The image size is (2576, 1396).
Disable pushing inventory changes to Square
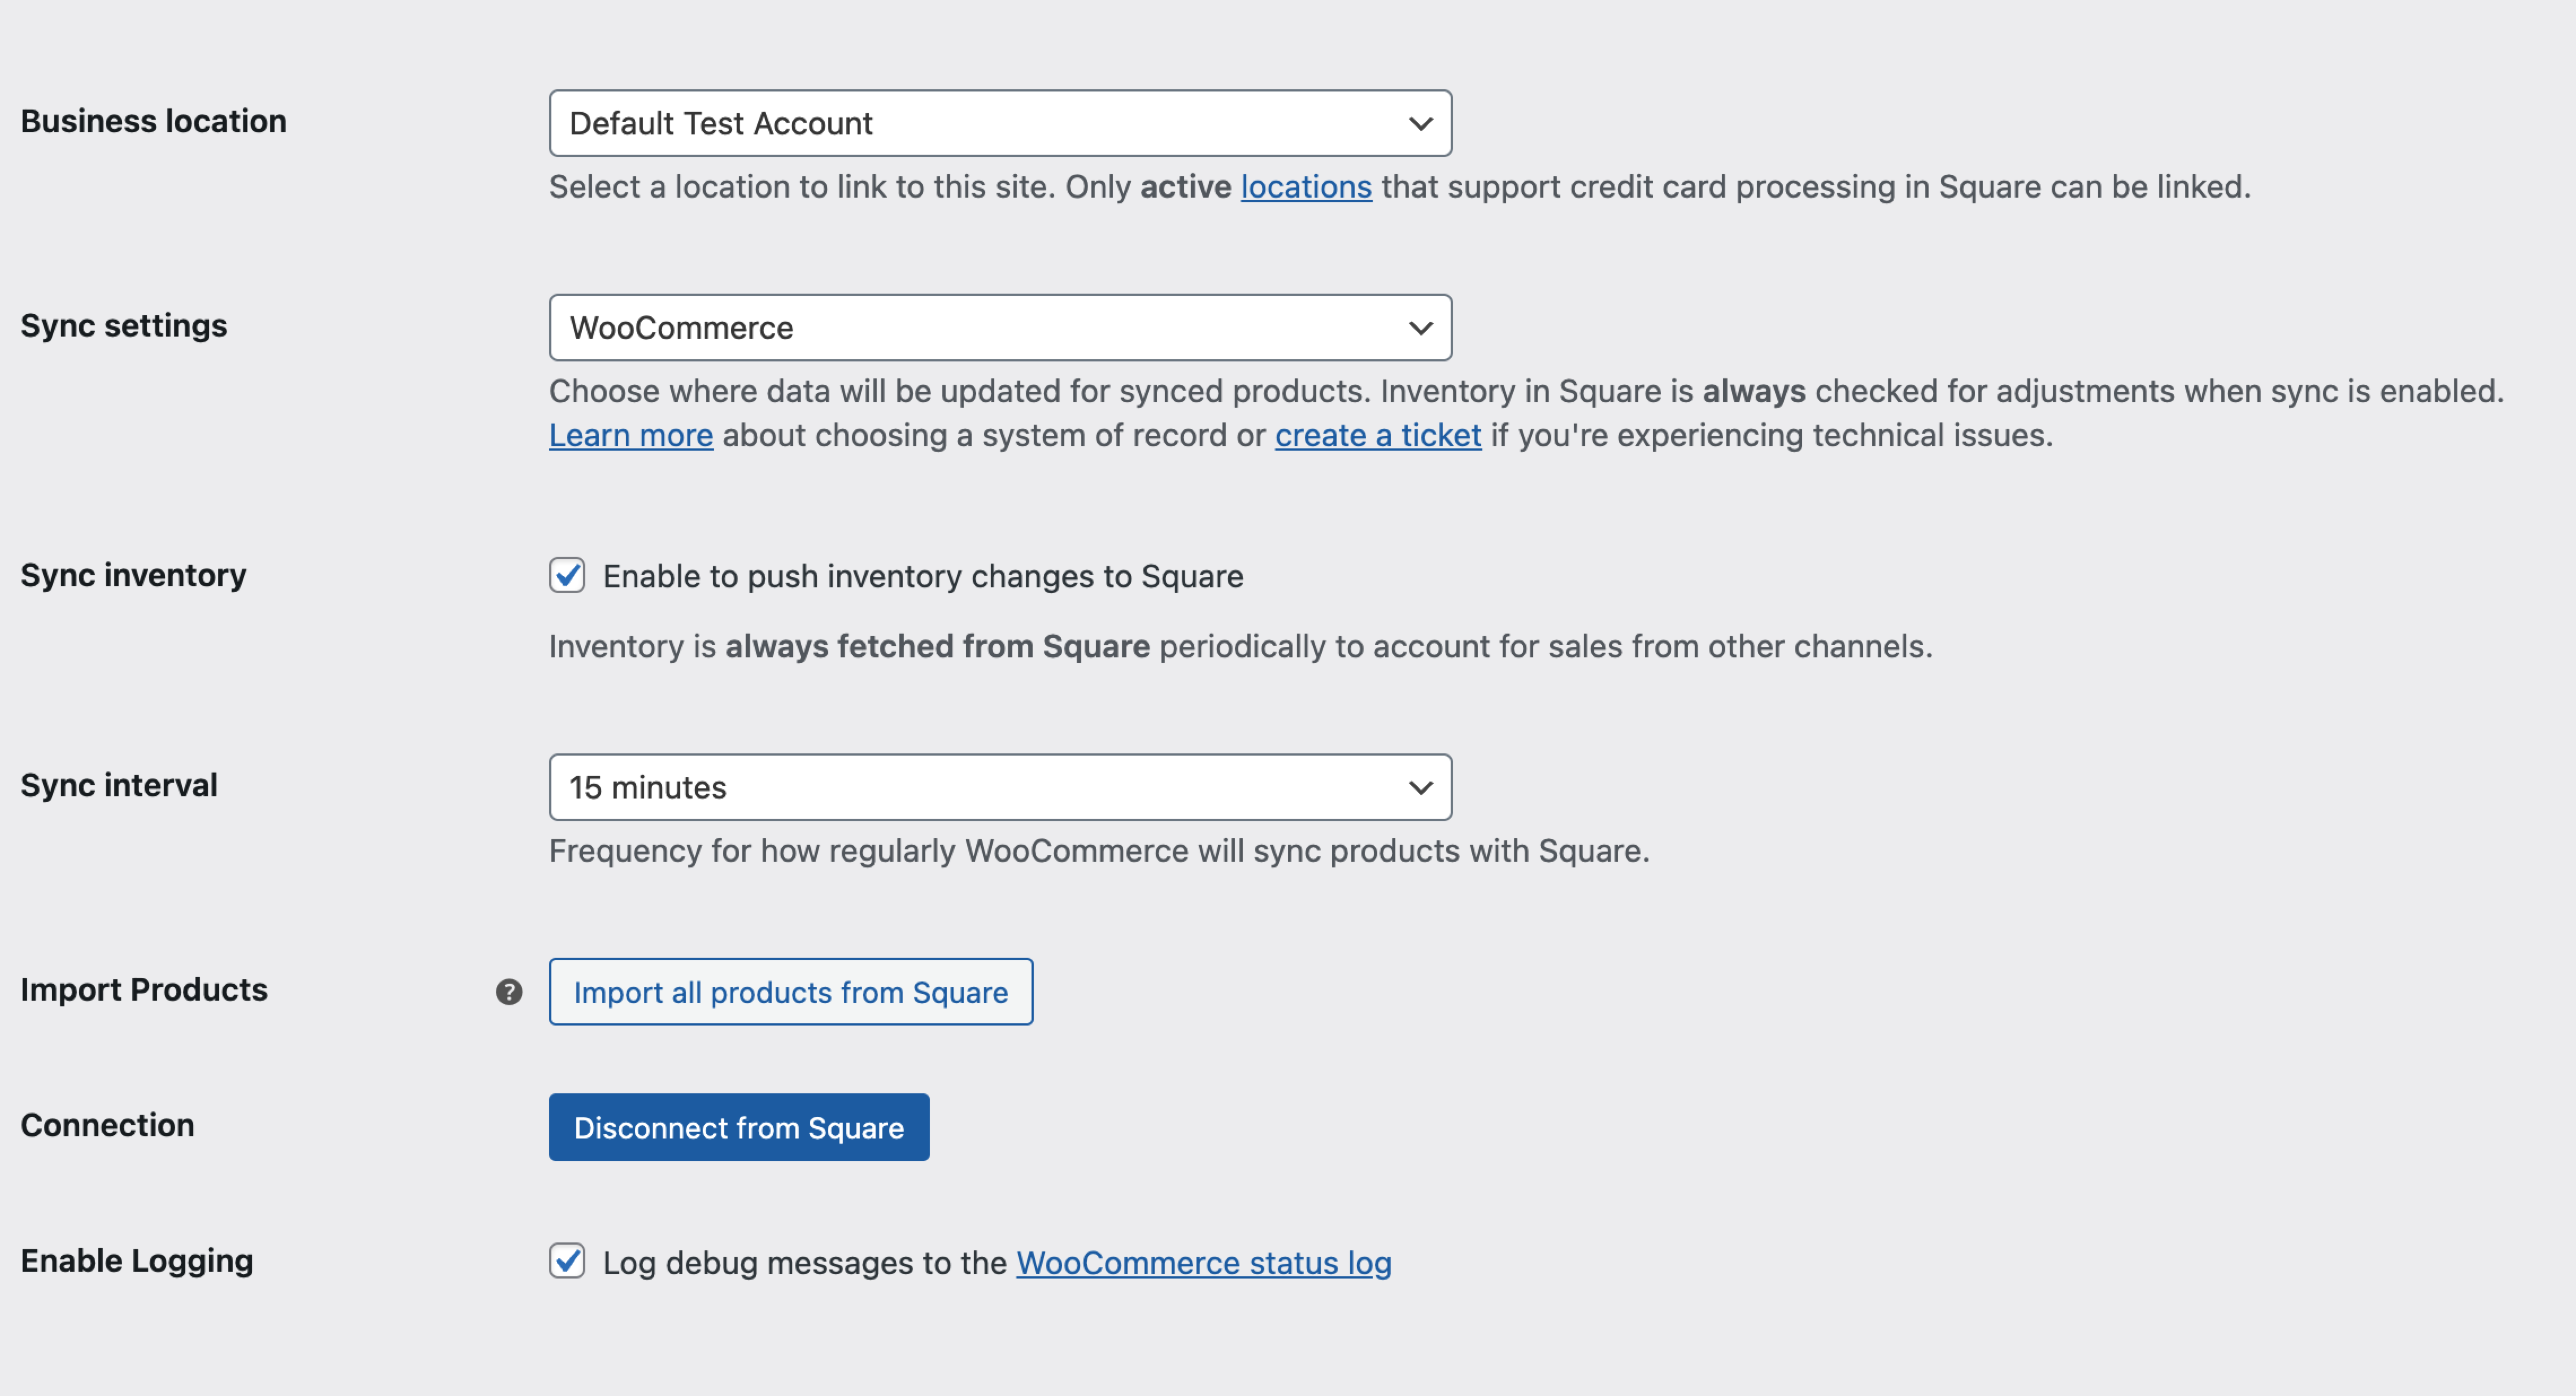point(567,575)
